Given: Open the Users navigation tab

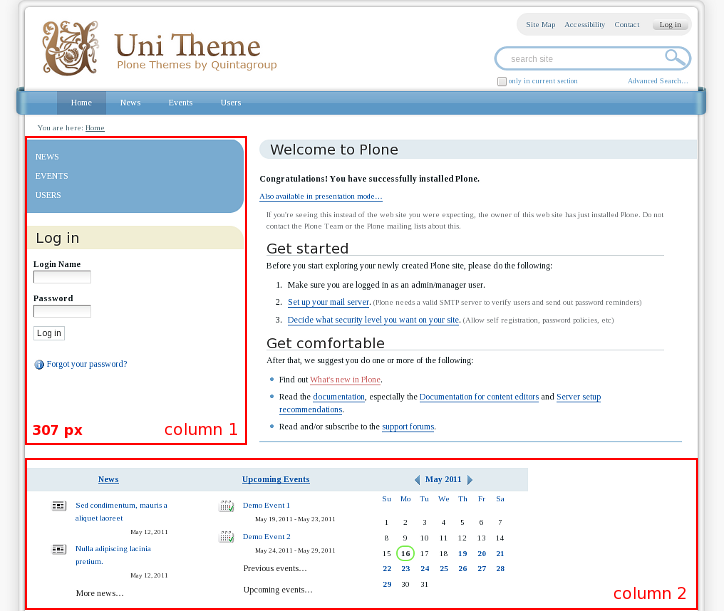Looking at the screenshot, I should 231,103.
